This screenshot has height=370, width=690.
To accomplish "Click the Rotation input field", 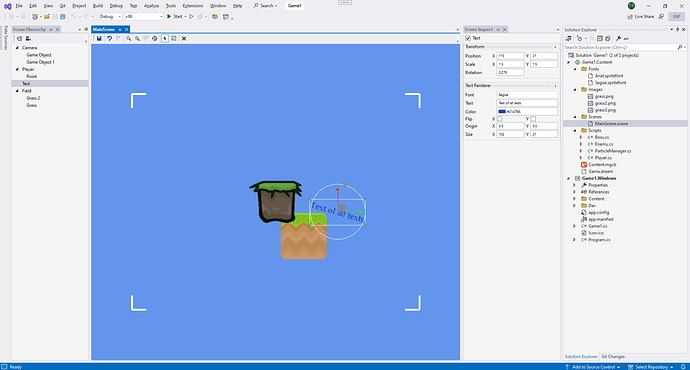I will 510,72.
